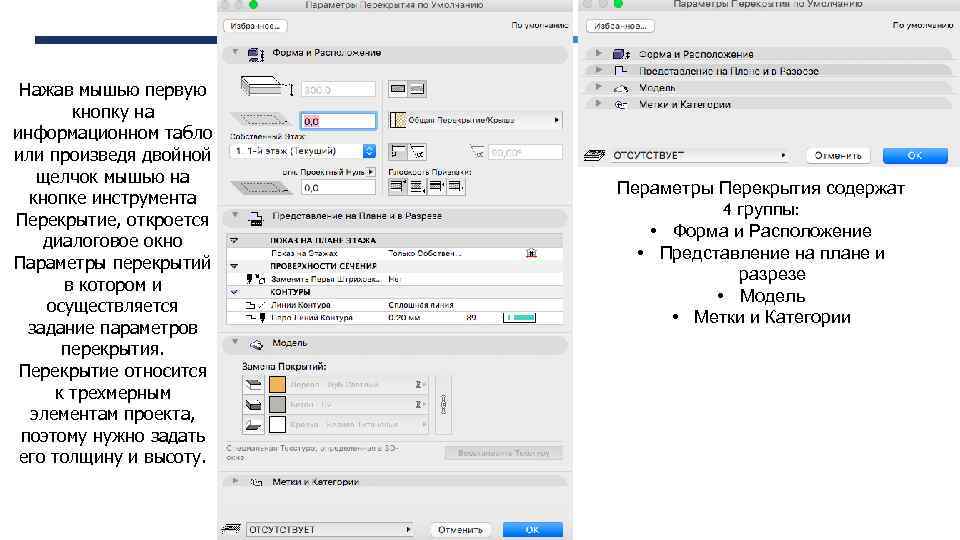Toggle the edge surface override button
This screenshot has width=960, height=540.
[x=253, y=404]
